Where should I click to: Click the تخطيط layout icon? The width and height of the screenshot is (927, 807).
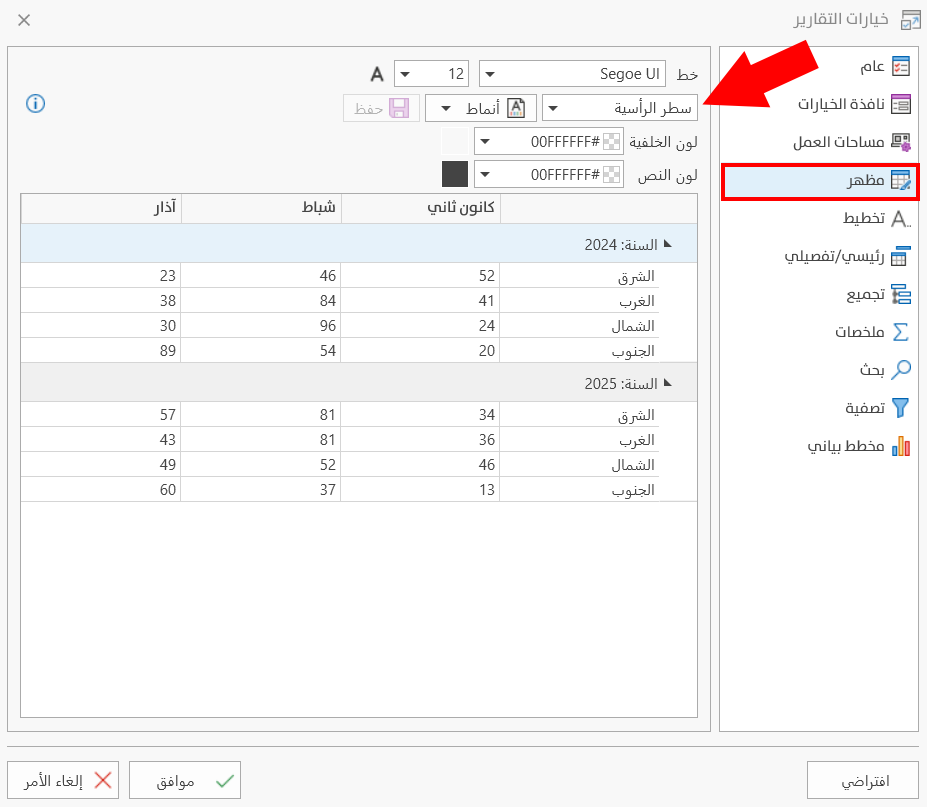(900, 219)
